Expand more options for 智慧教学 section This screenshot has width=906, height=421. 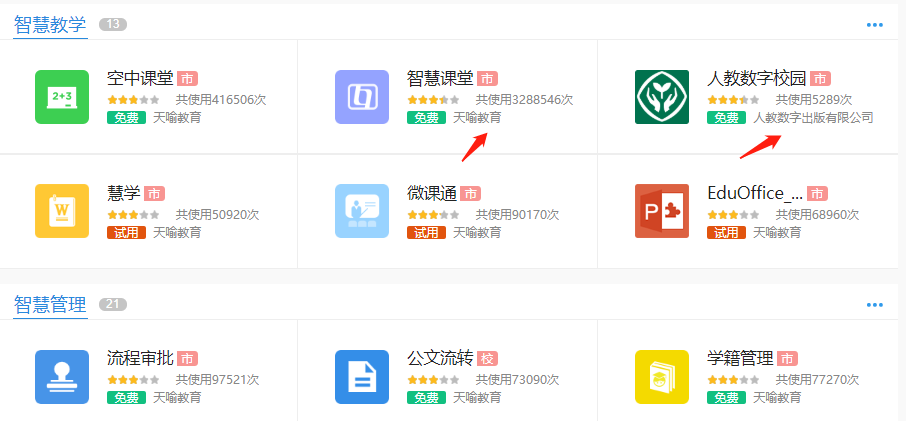[x=874, y=25]
